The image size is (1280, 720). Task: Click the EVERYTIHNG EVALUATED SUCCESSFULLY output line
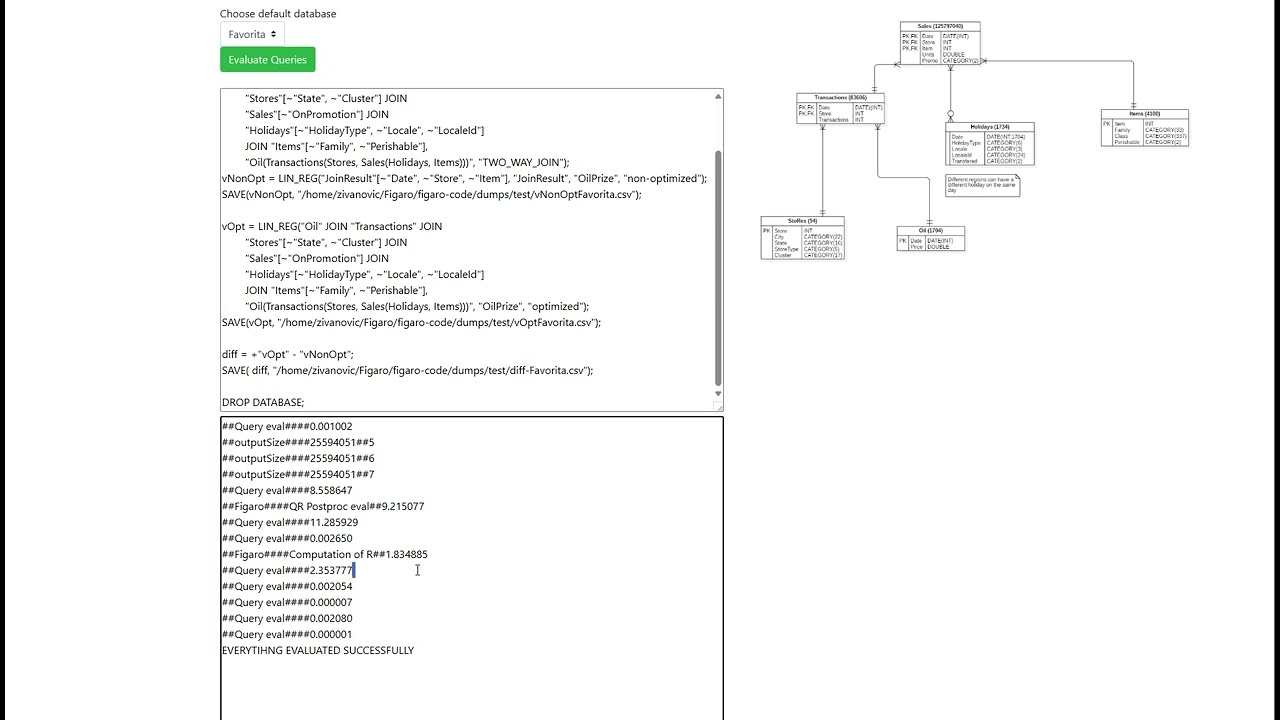[x=318, y=650]
